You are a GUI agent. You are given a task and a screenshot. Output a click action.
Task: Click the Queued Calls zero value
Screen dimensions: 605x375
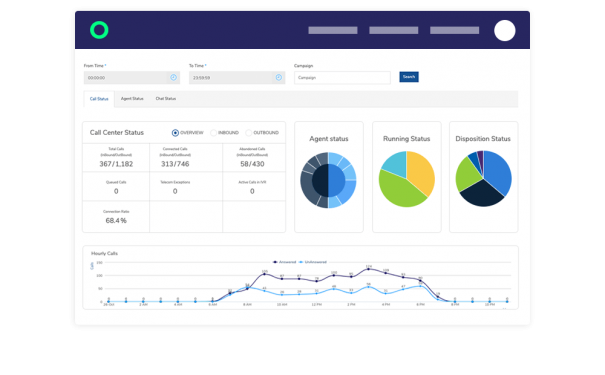[116, 191]
